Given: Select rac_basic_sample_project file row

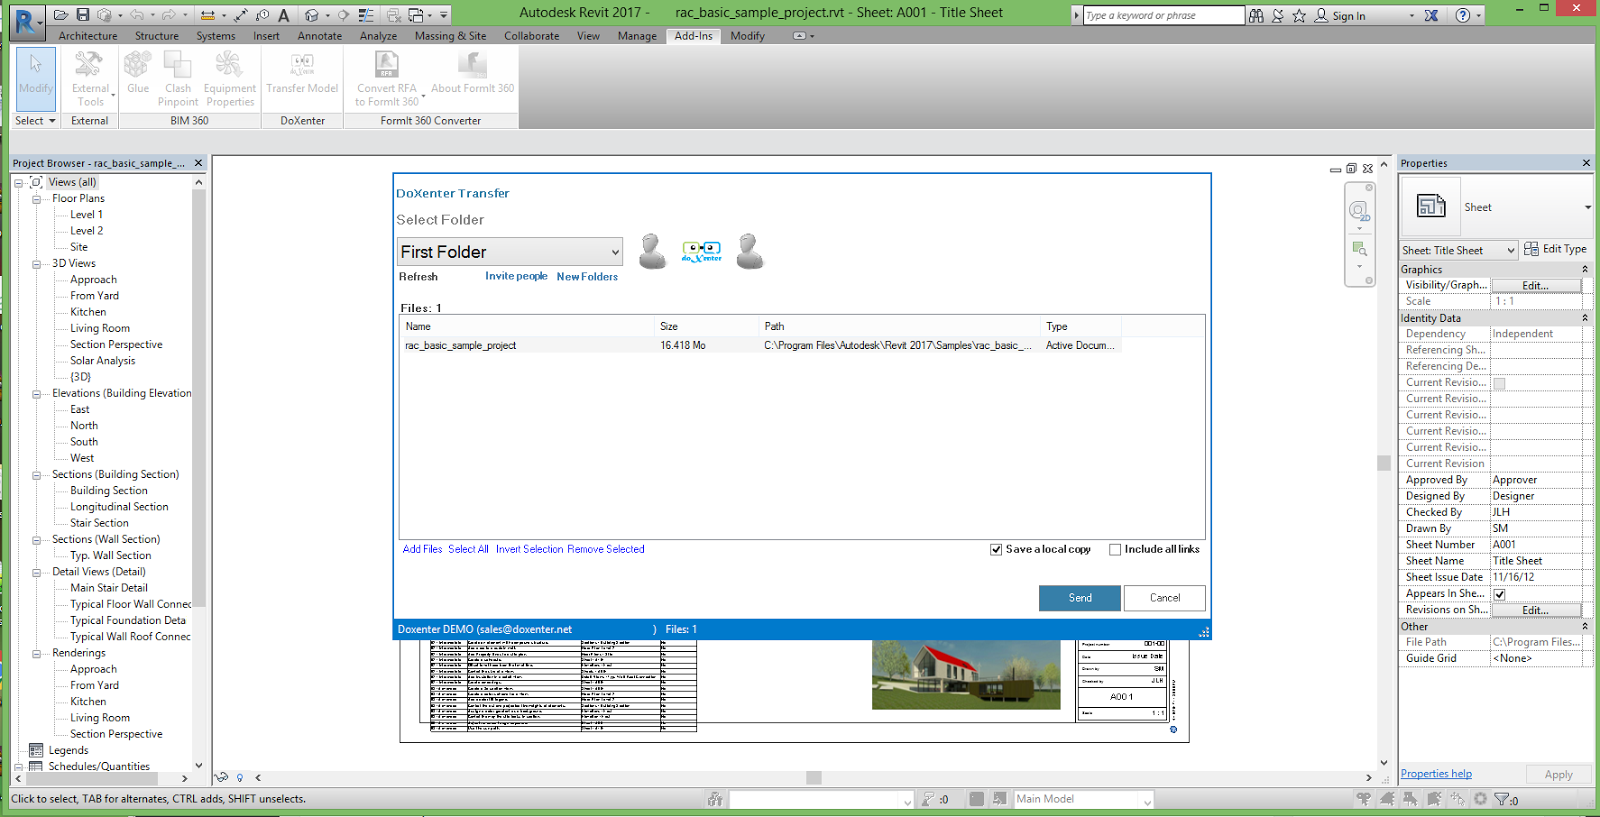Looking at the screenshot, I should click(x=760, y=345).
